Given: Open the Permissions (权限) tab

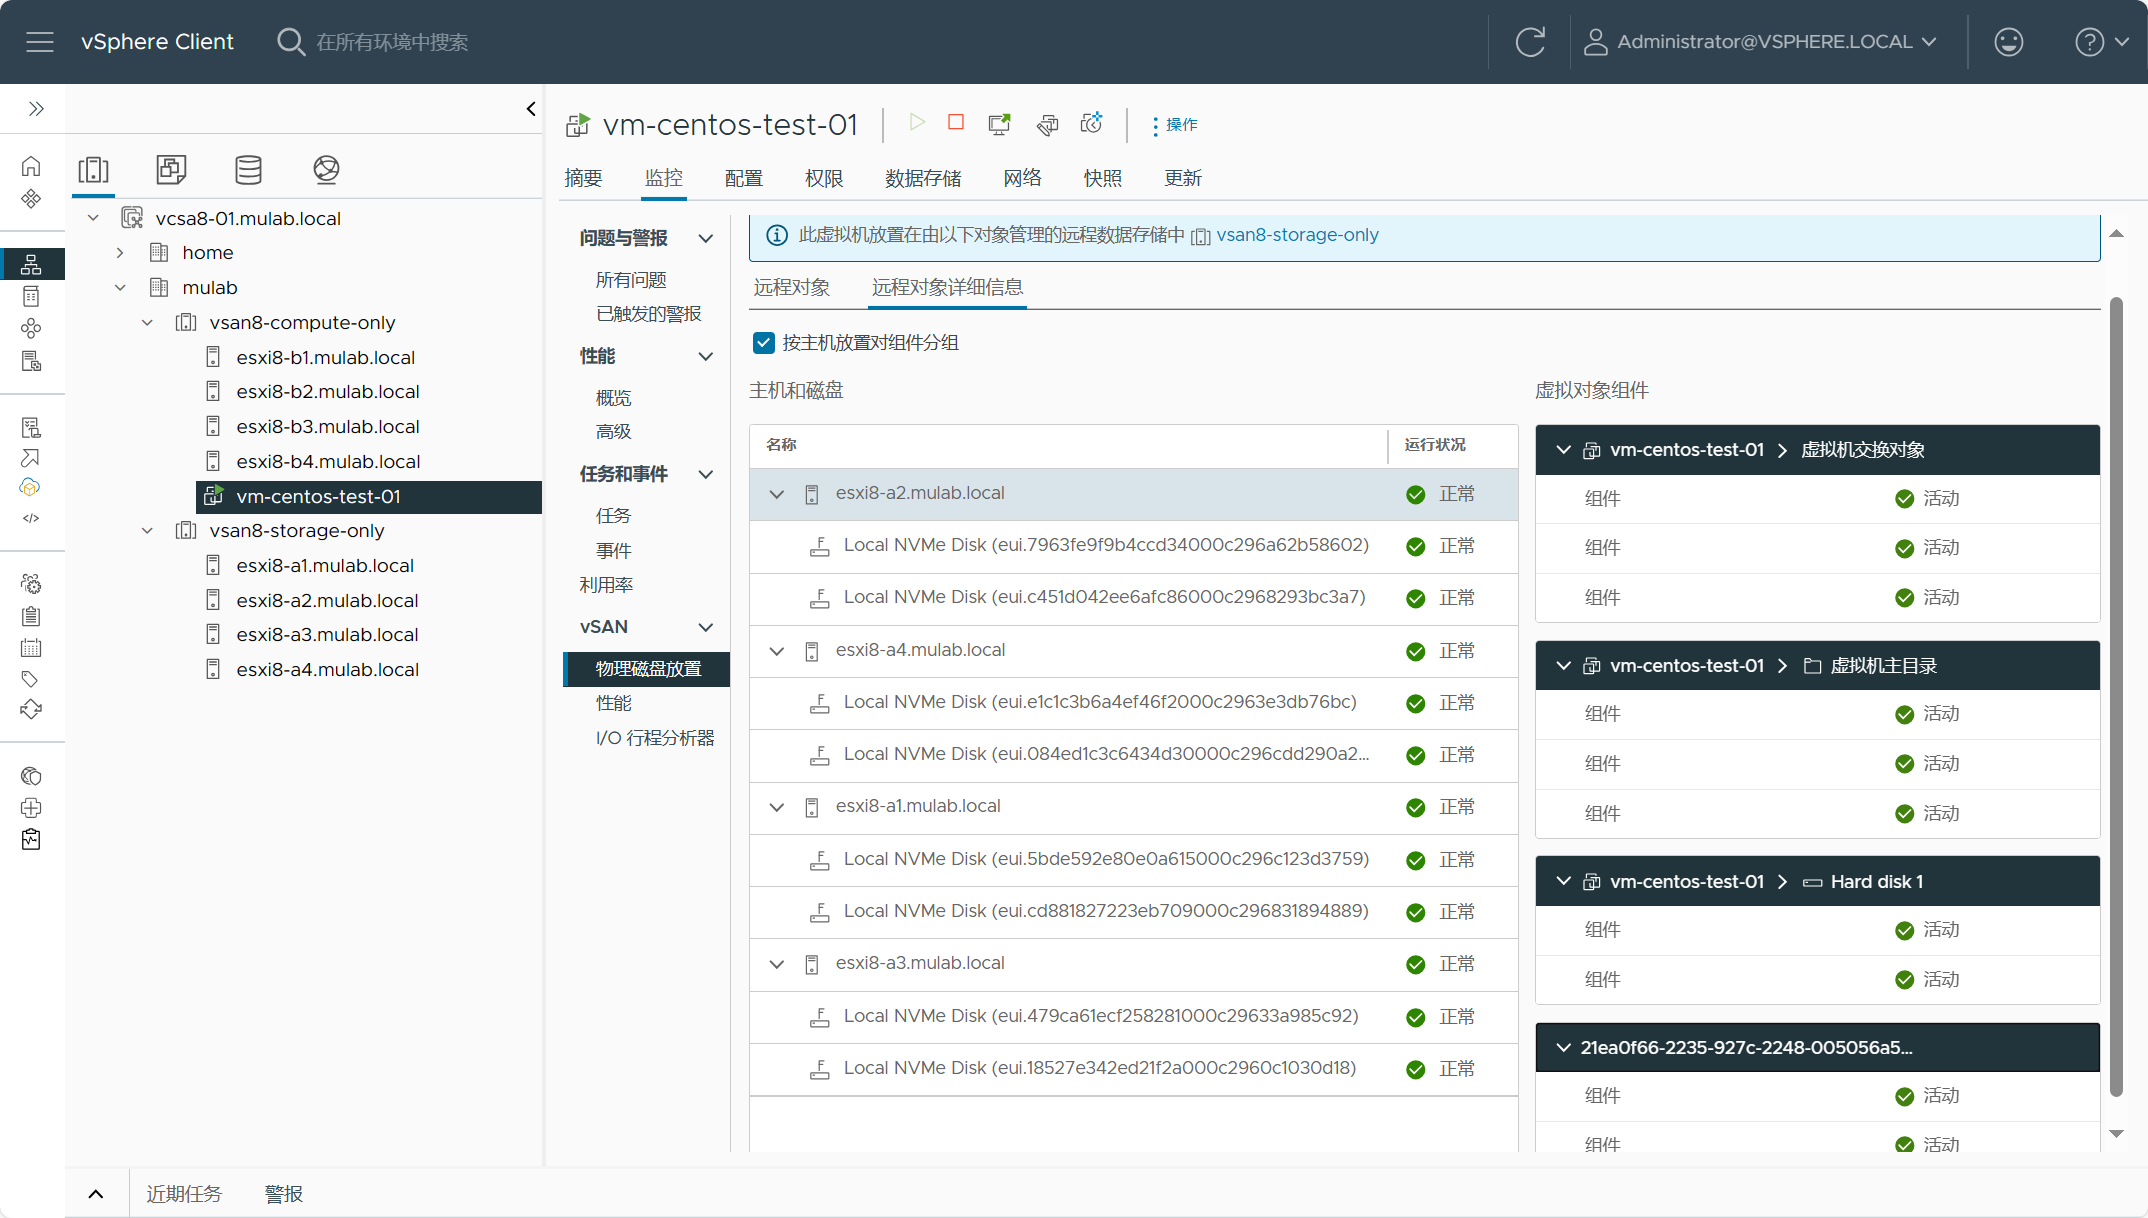Looking at the screenshot, I should pos(824,178).
